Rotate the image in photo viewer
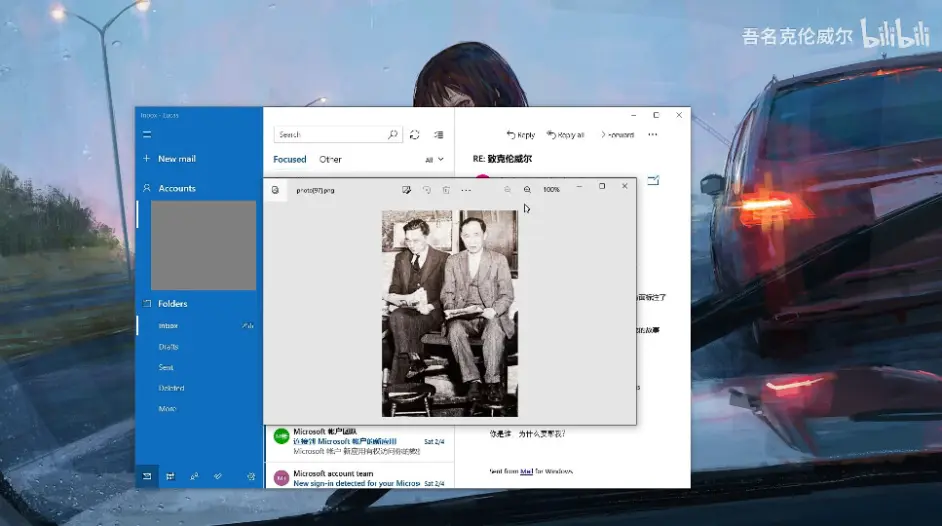The image size is (942, 526). pyautogui.click(x=427, y=189)
